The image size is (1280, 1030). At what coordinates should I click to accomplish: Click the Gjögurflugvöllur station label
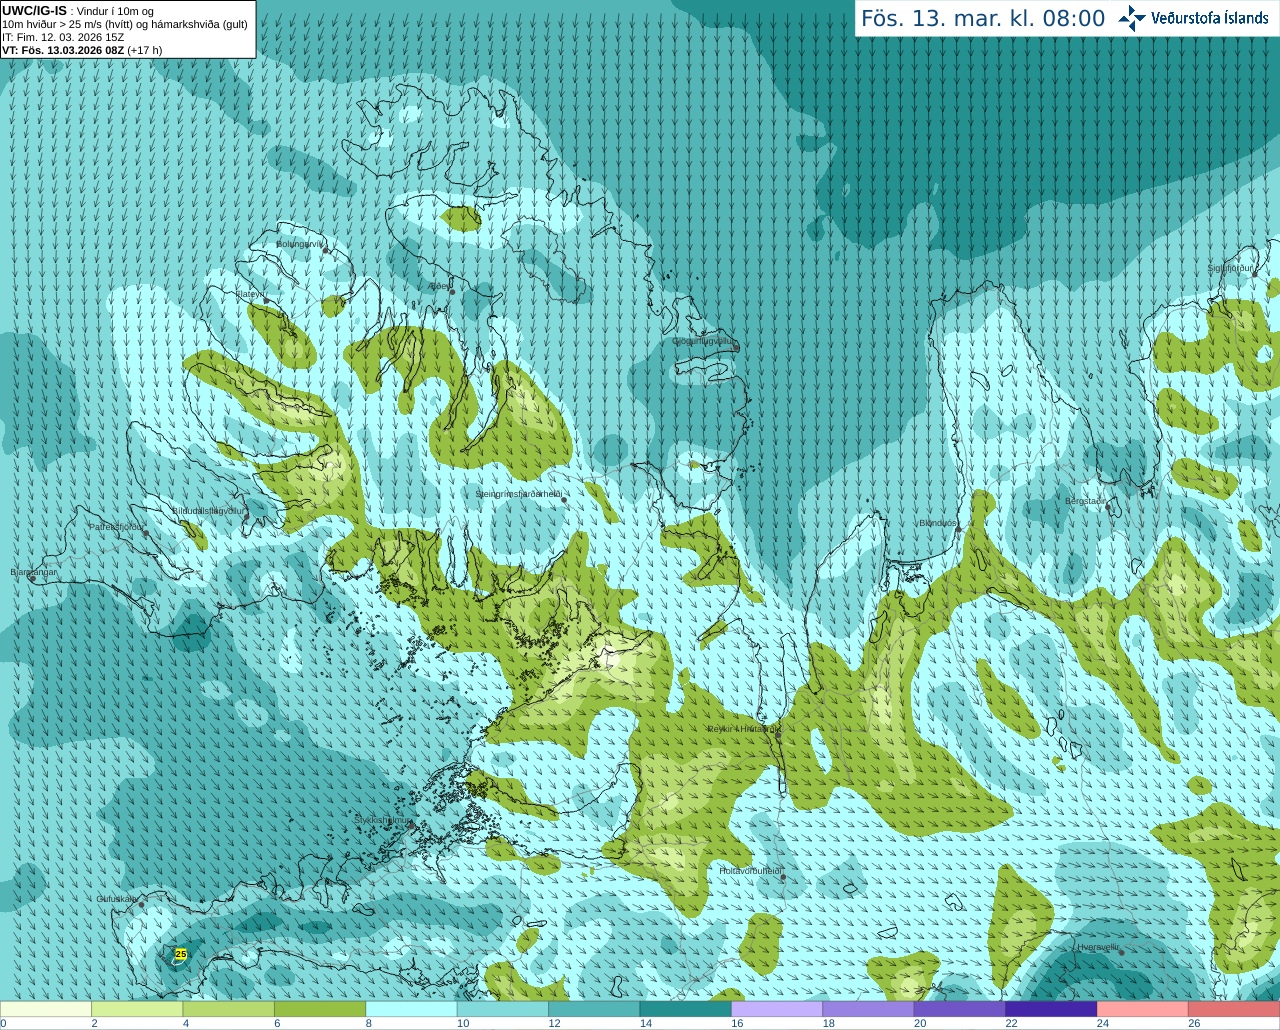(x=703, y=341)
